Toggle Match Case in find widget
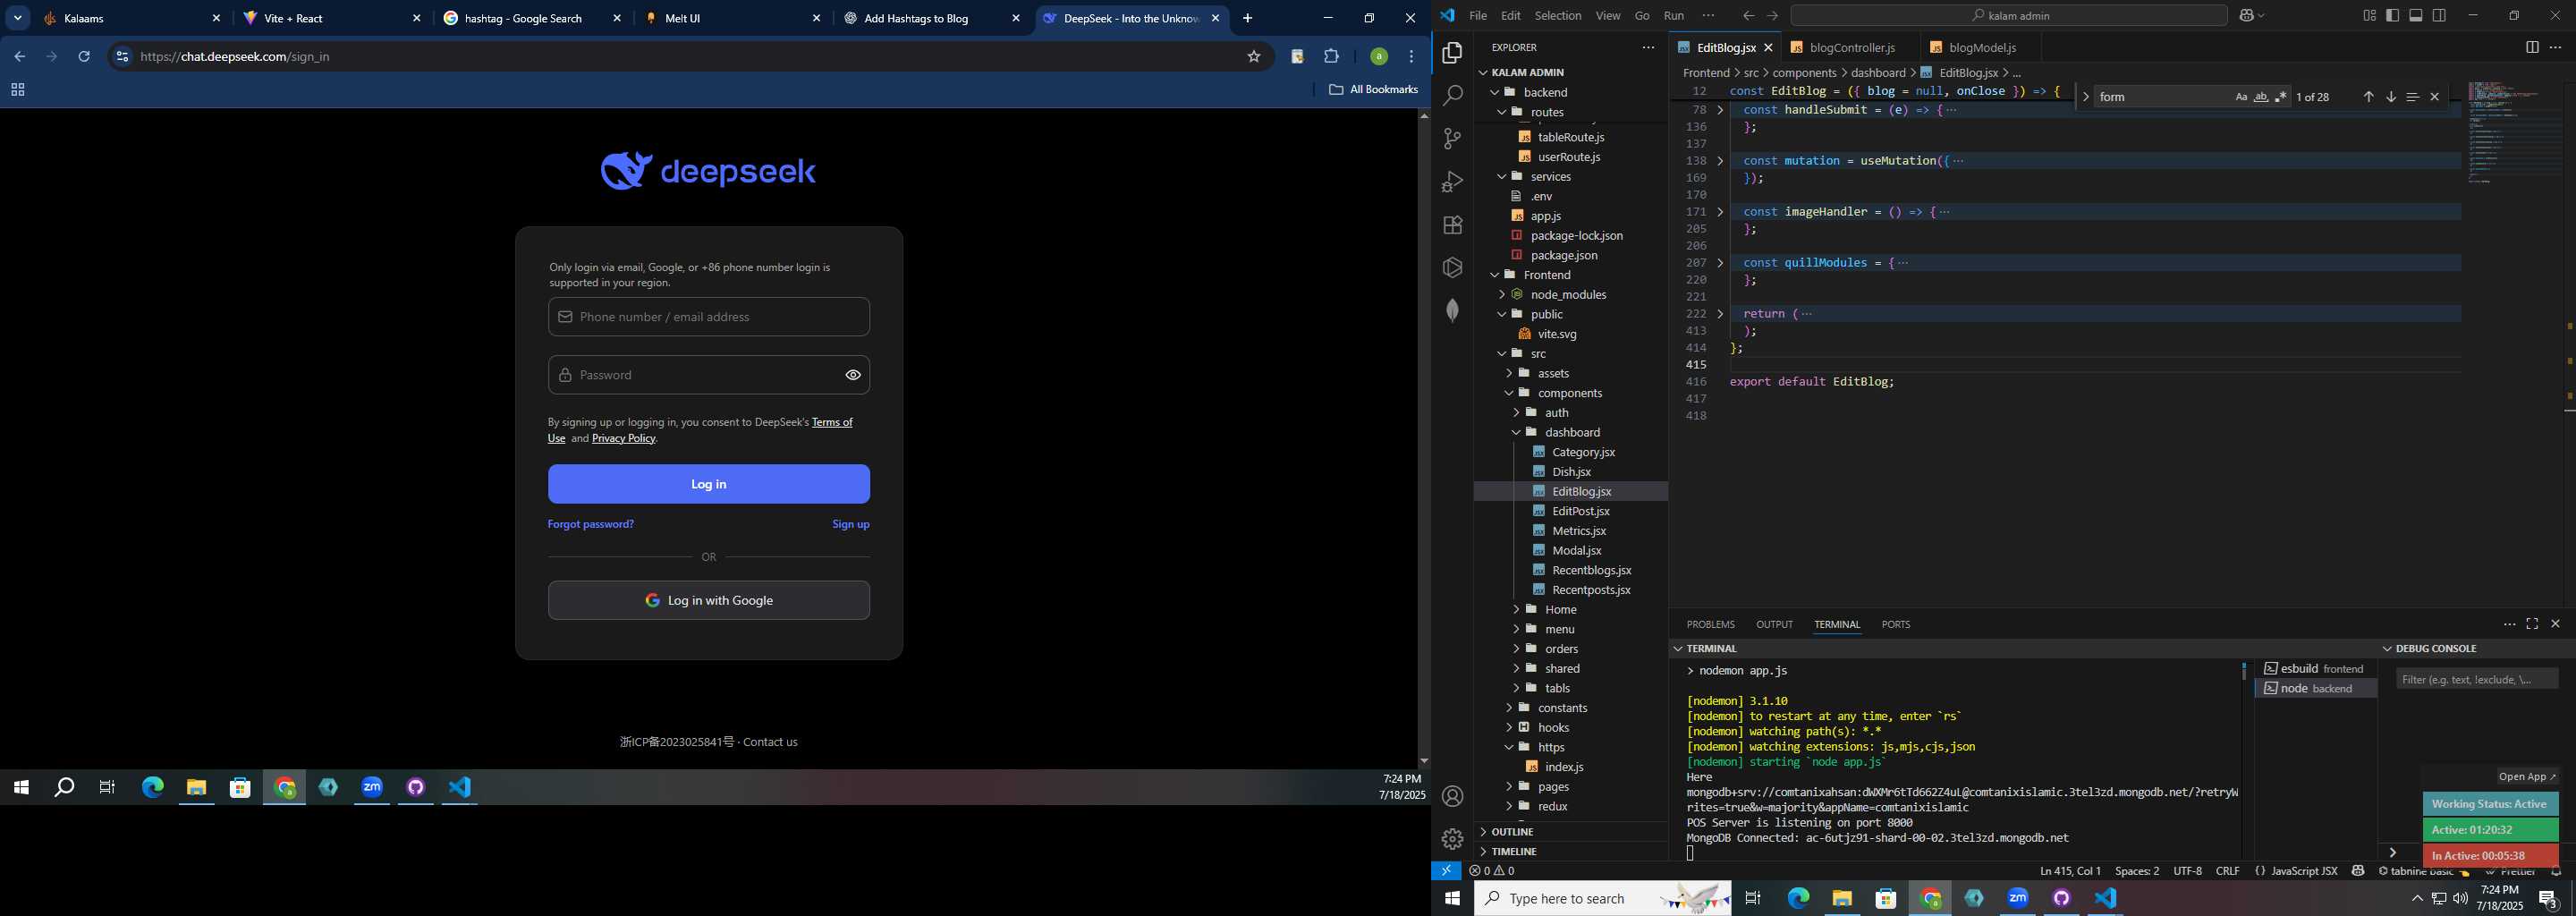 pos(2241,97)
